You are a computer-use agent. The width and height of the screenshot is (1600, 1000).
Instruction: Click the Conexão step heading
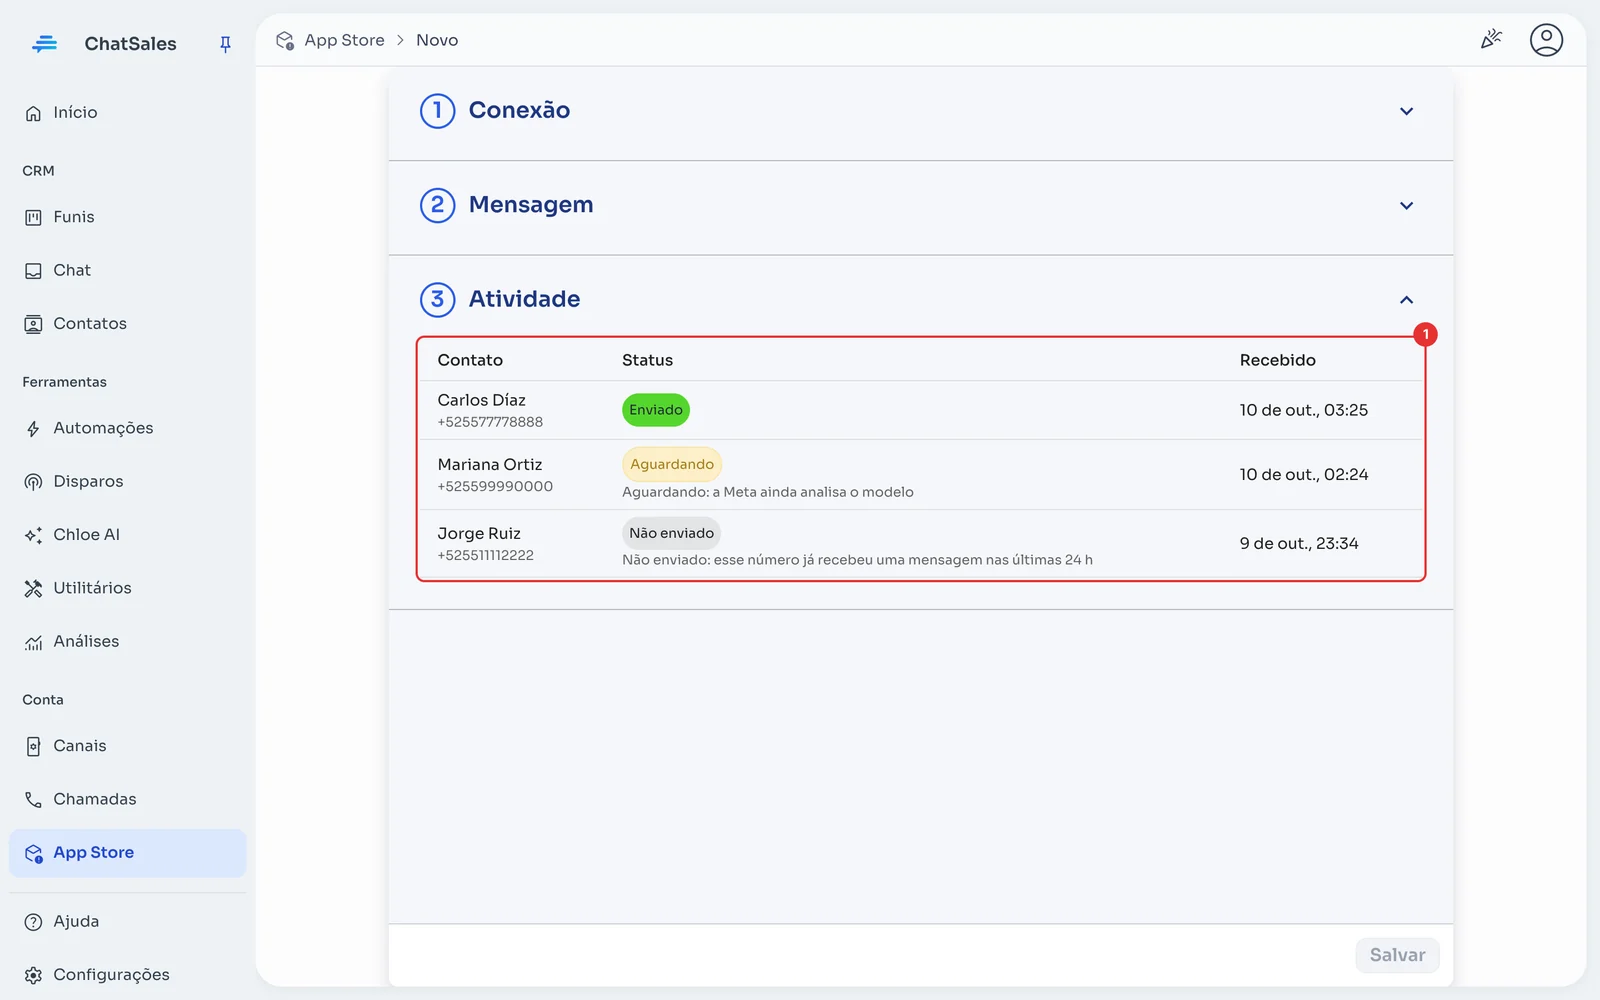coord(519,110)
